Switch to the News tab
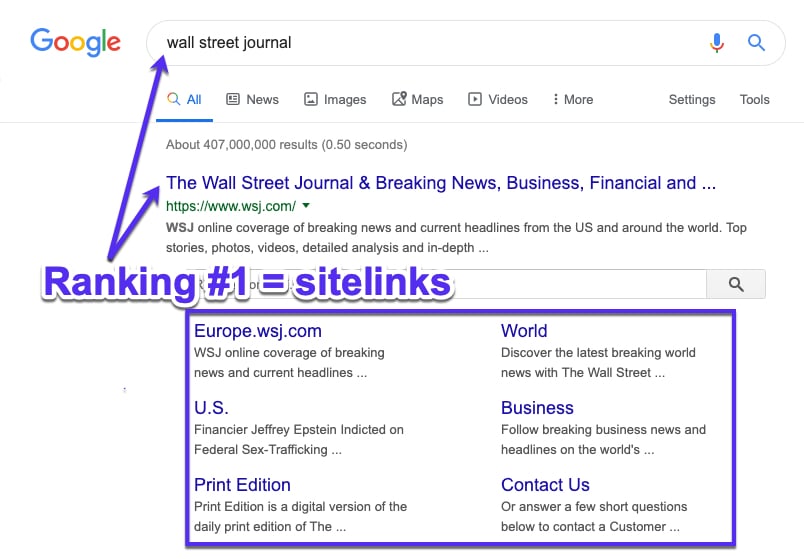 [252, 99]
